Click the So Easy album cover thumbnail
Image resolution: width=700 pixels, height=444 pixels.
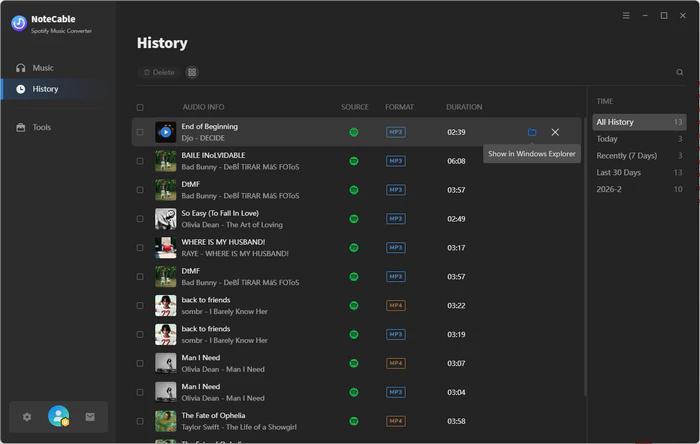[166, 219]
